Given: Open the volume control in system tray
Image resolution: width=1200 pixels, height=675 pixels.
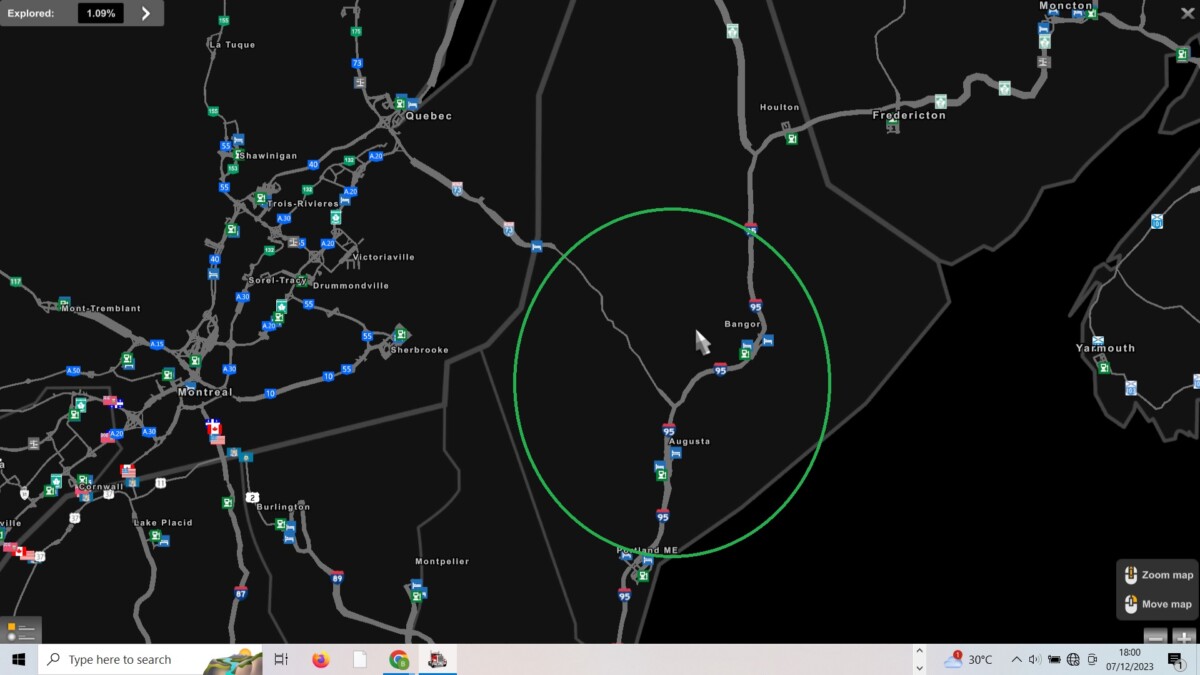Looking at the screenshot, I should click(x=1034, y=659).
